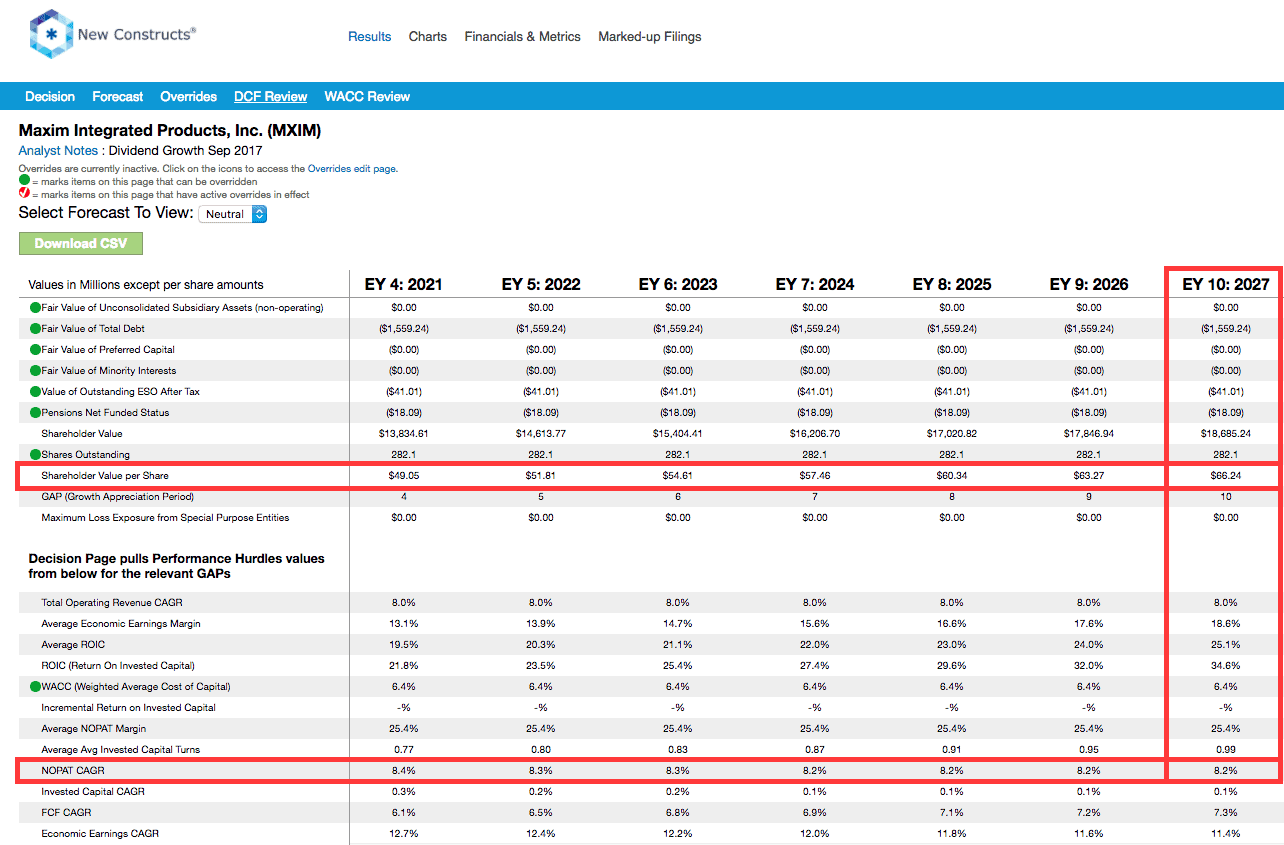Click the $49.05 shareholder value per share cell
This screenshot has width=1284, height=845.
coord(404,475)
